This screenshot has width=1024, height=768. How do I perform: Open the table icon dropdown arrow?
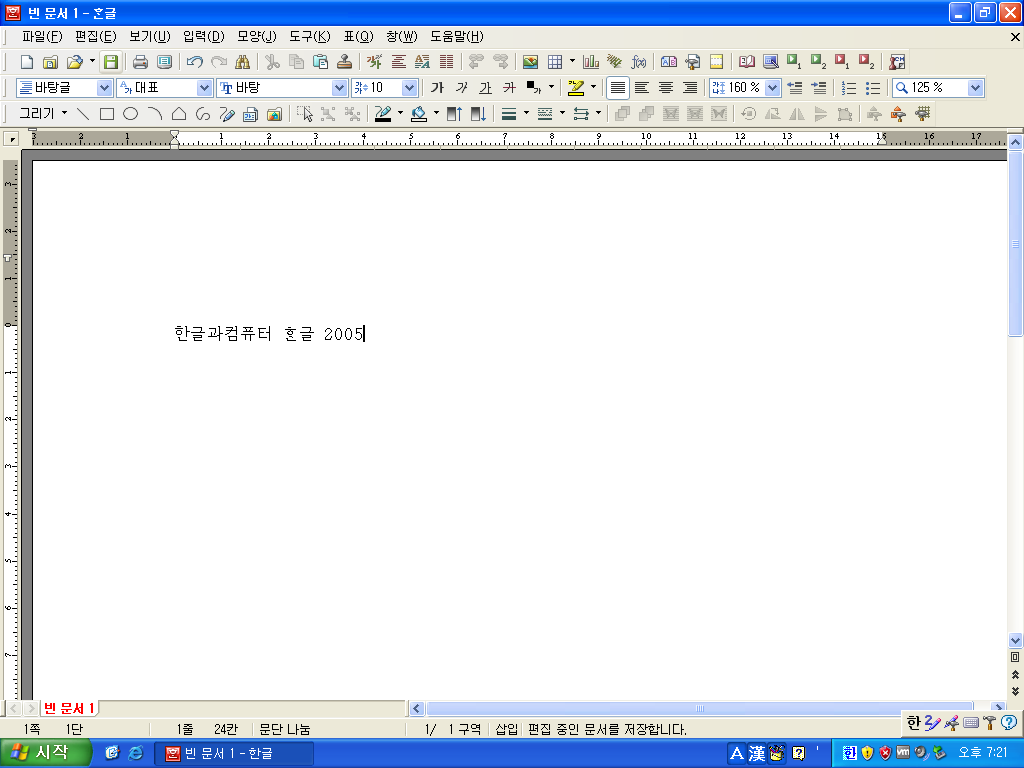pos(572,62)
